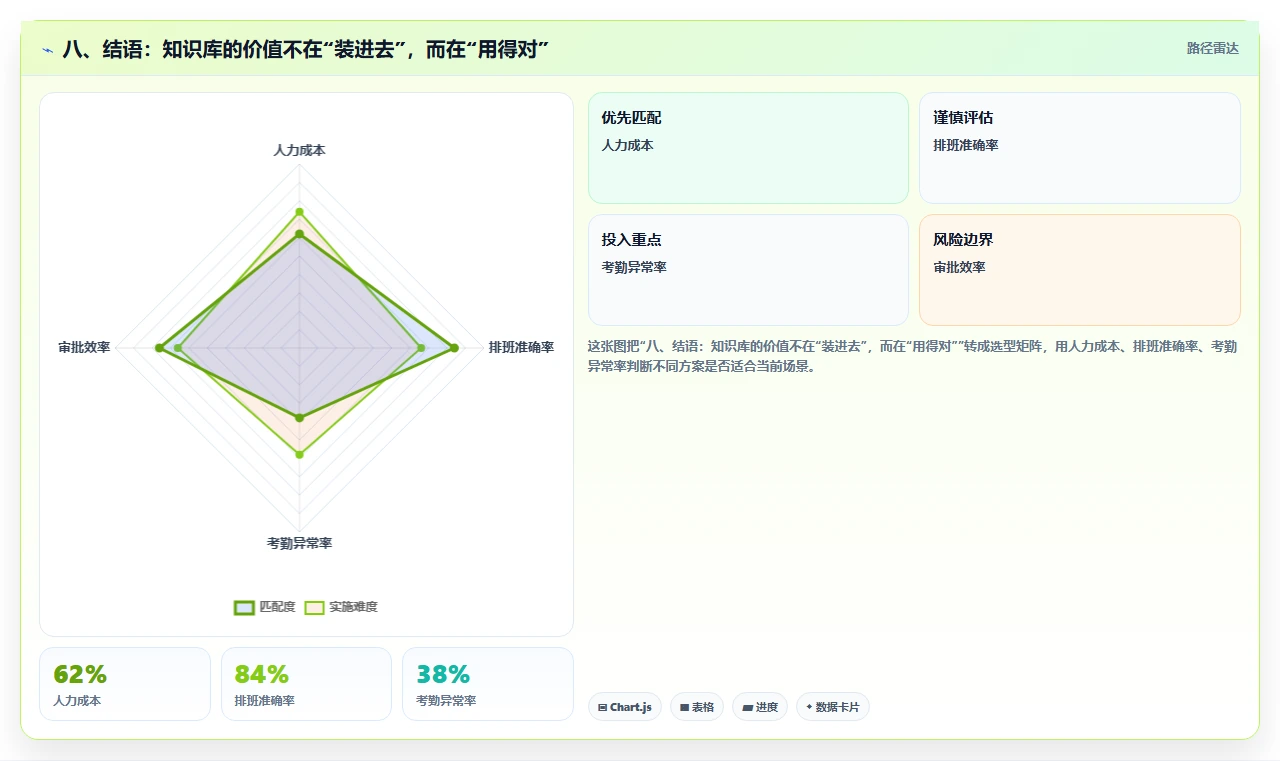Click 考勤异常率 text in 投入重点 card
This screenshot has height=761, width=1280.
[x=634, y=267]
